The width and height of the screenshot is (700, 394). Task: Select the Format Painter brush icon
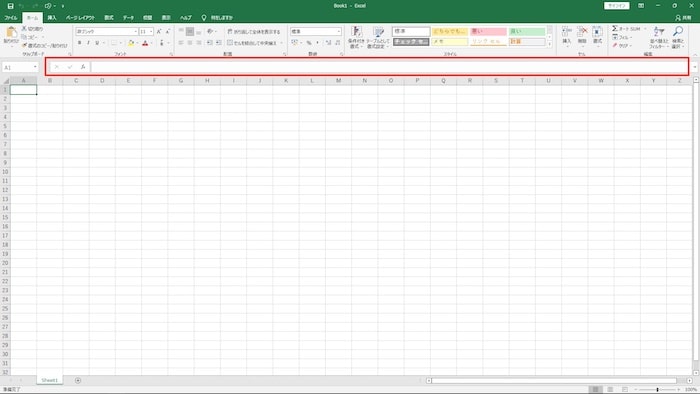[24, 46]
